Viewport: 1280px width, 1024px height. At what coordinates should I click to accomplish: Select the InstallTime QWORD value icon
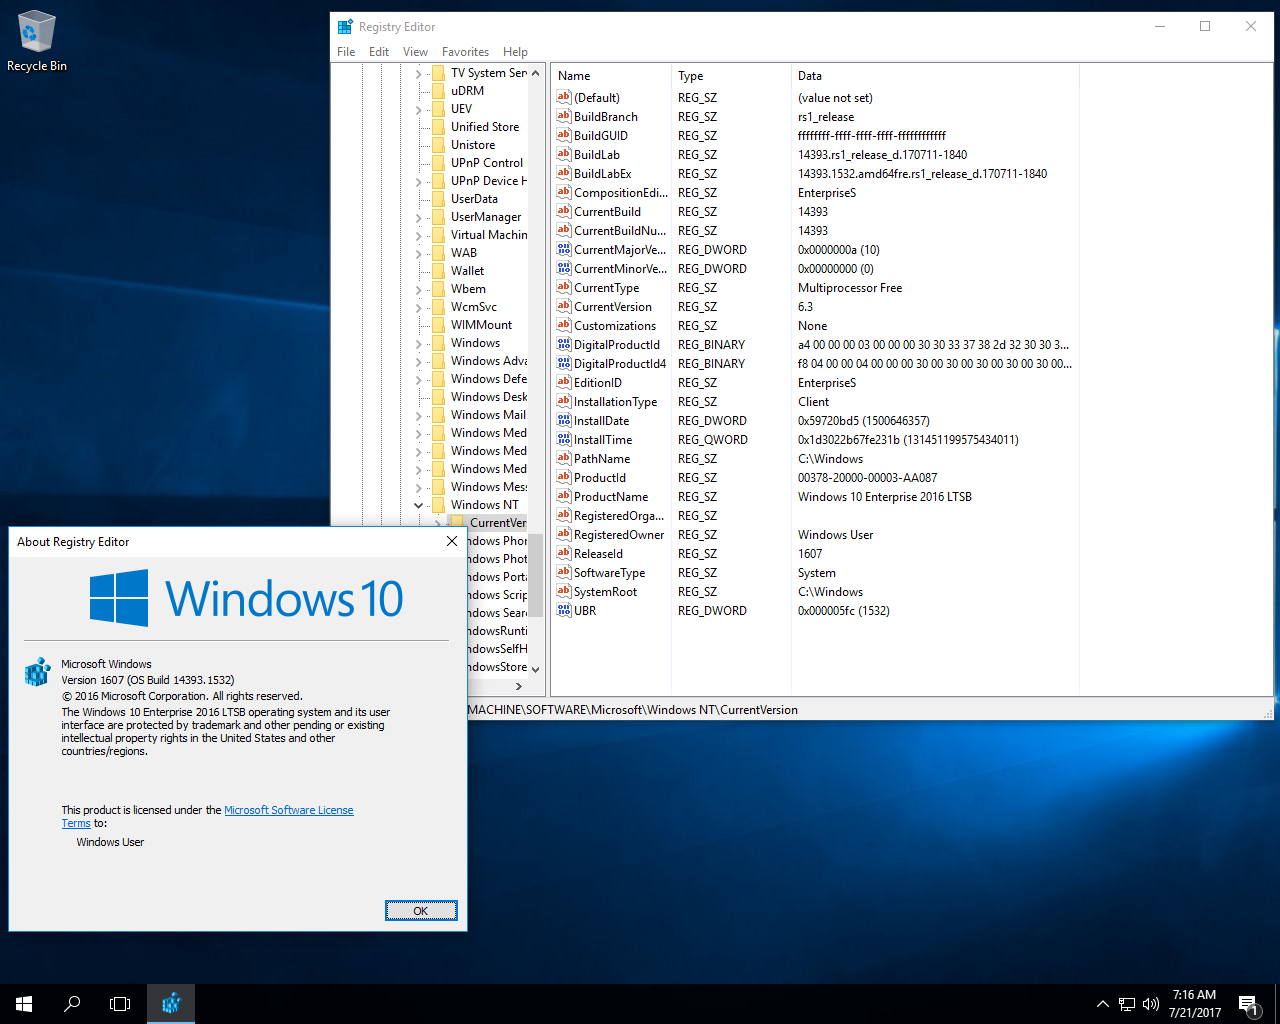564,439
